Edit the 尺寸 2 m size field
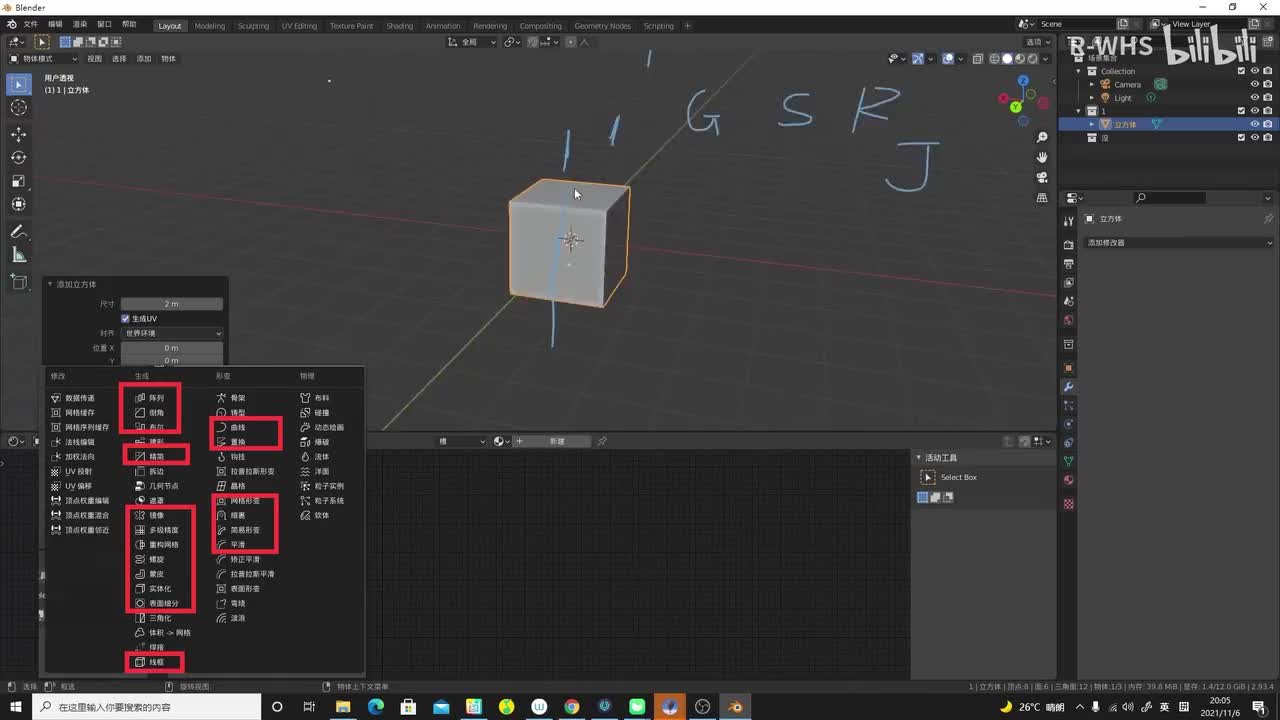The image size is (1280, 720). click(x=172, y=304)
